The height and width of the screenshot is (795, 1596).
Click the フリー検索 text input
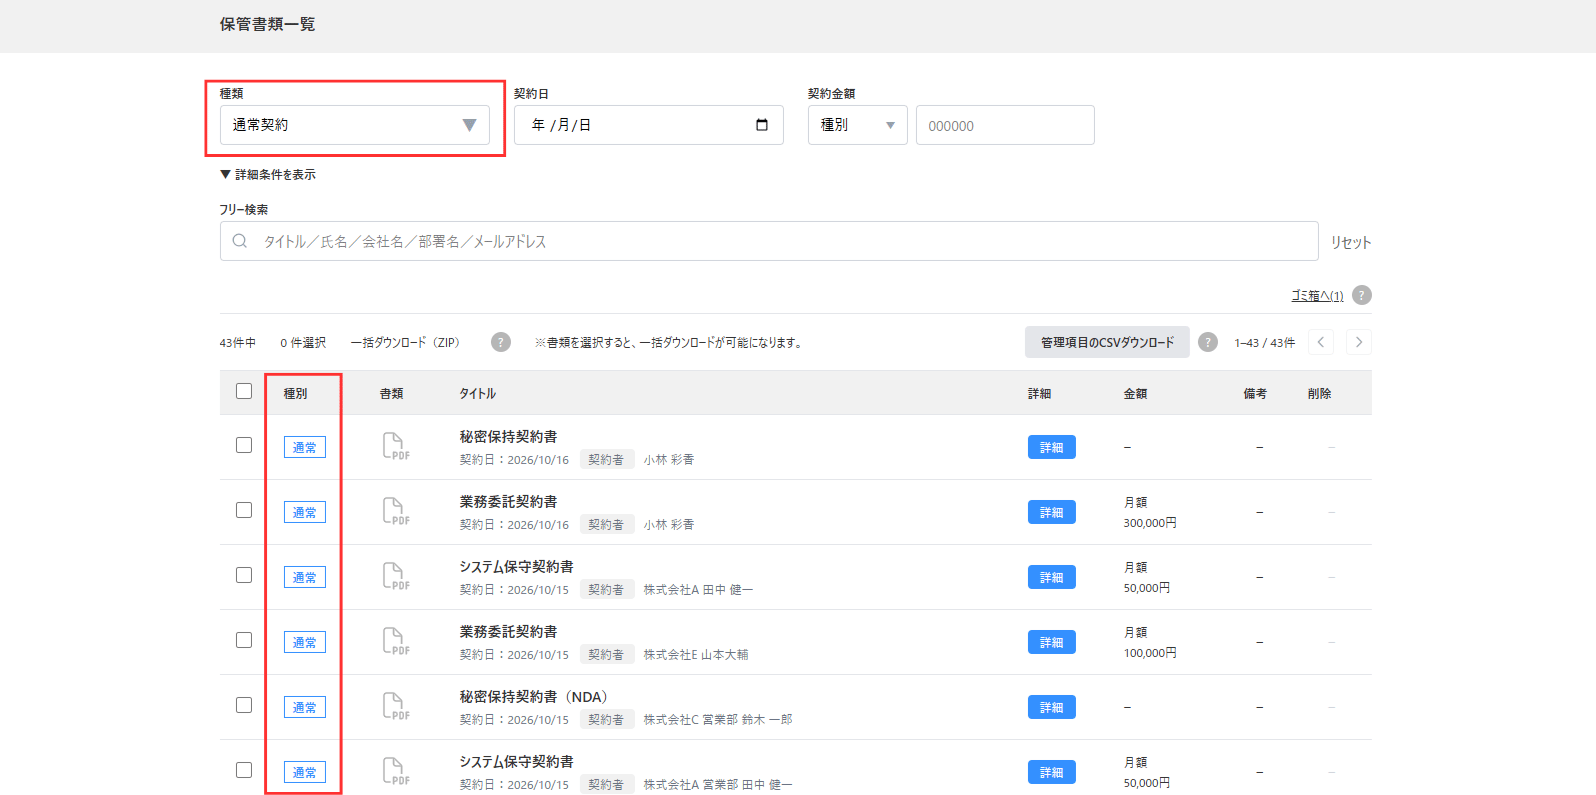(769, 241)
